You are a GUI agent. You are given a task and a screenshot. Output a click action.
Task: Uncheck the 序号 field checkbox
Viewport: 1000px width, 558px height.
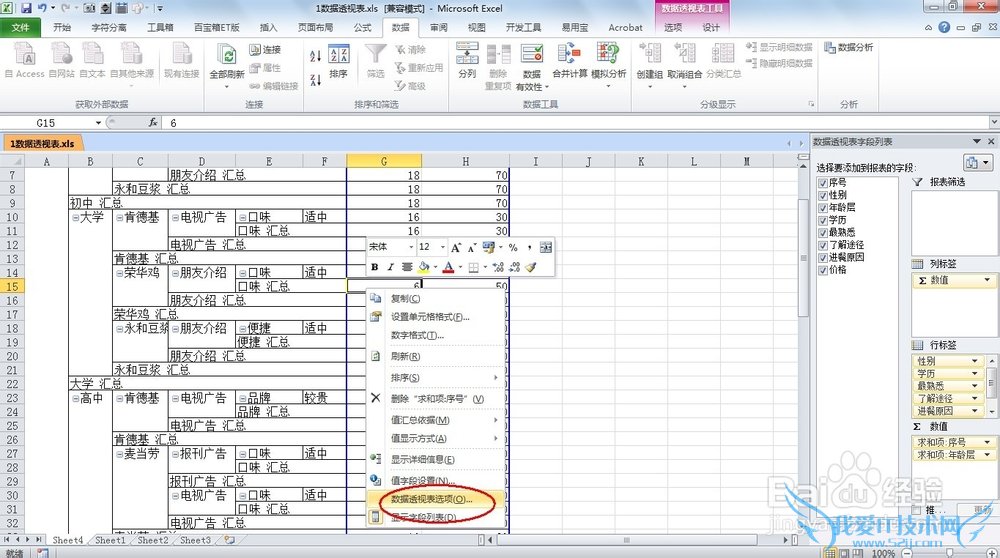823,183
